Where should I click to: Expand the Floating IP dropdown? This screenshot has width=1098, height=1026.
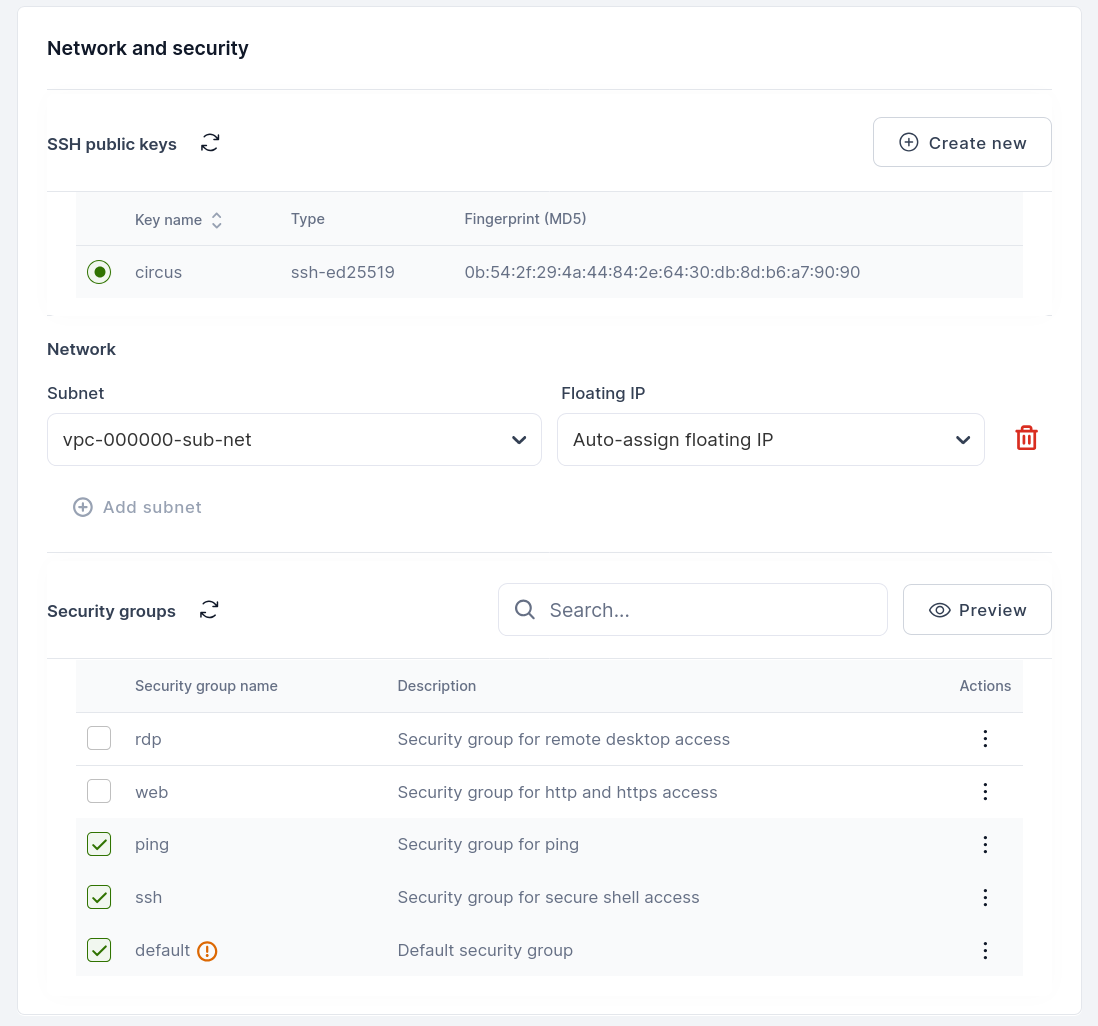coord(770,440)
